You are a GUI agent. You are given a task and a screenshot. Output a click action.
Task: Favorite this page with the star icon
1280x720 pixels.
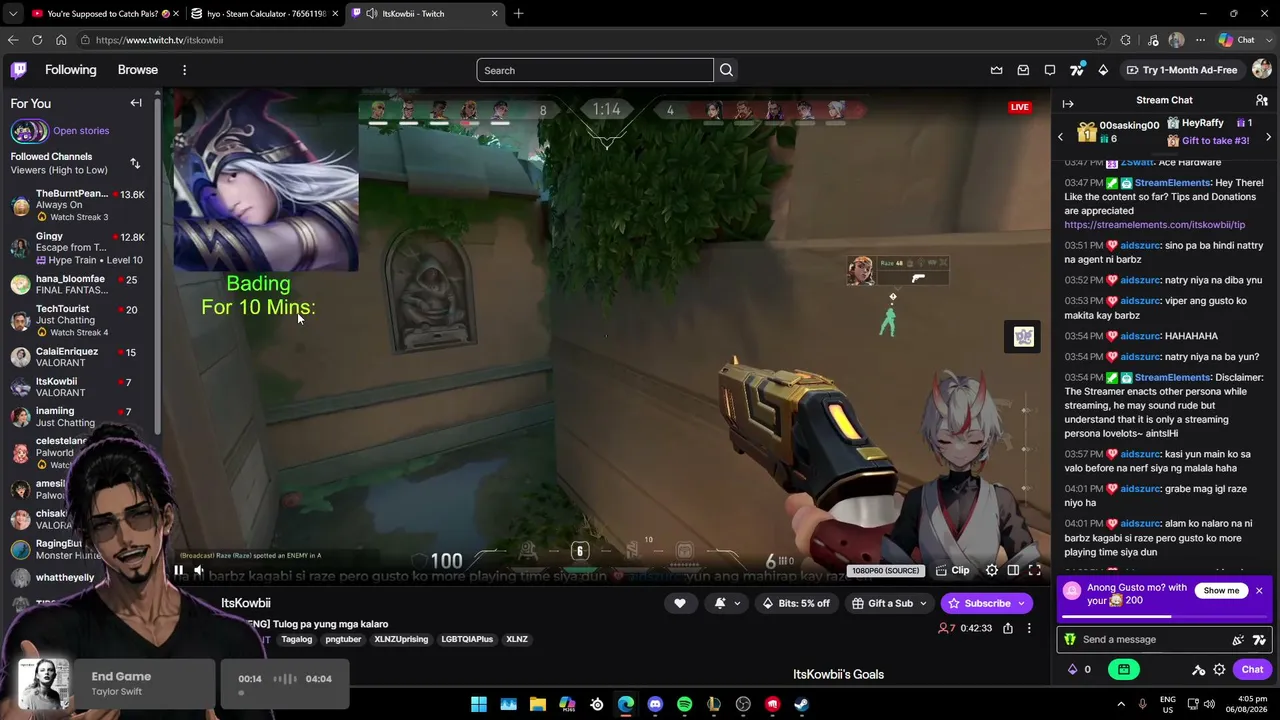coord(1101,40)
